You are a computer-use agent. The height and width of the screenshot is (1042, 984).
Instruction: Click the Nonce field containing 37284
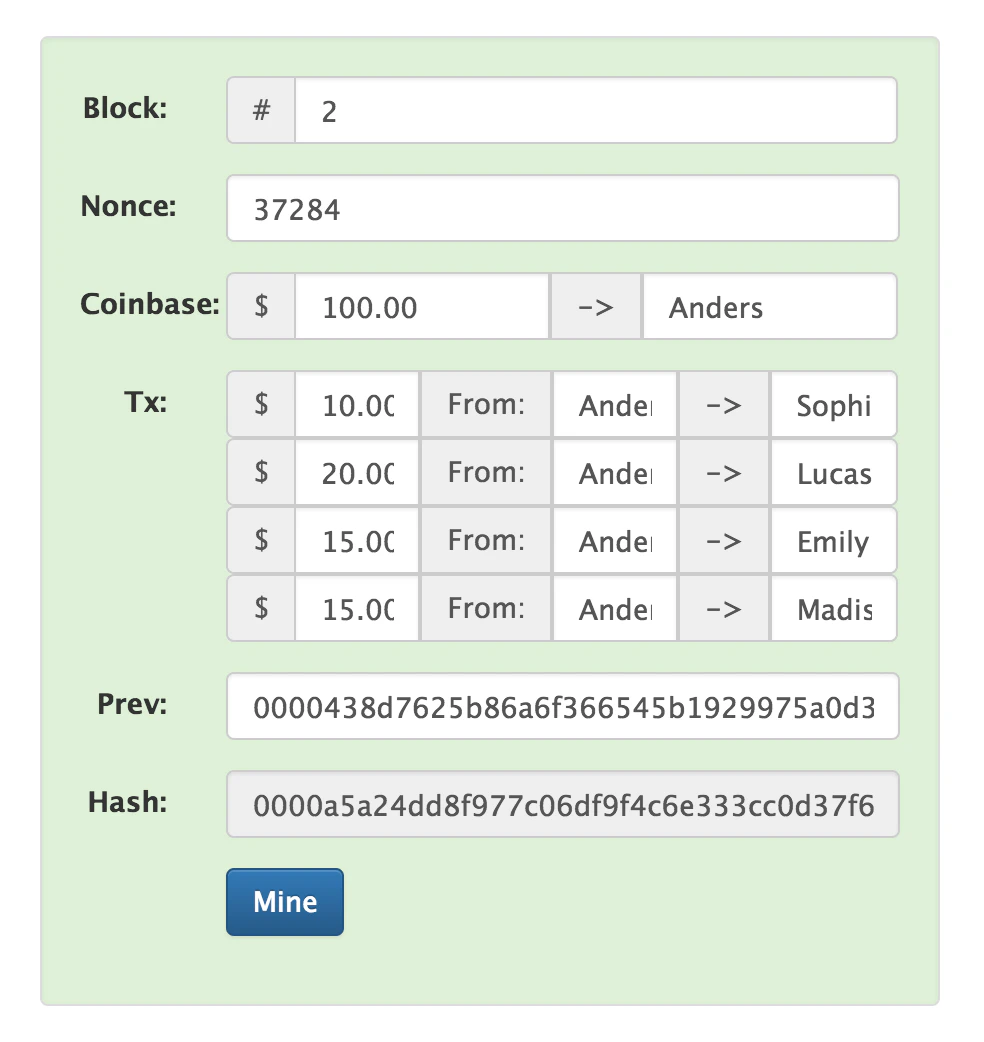[561, 208]
